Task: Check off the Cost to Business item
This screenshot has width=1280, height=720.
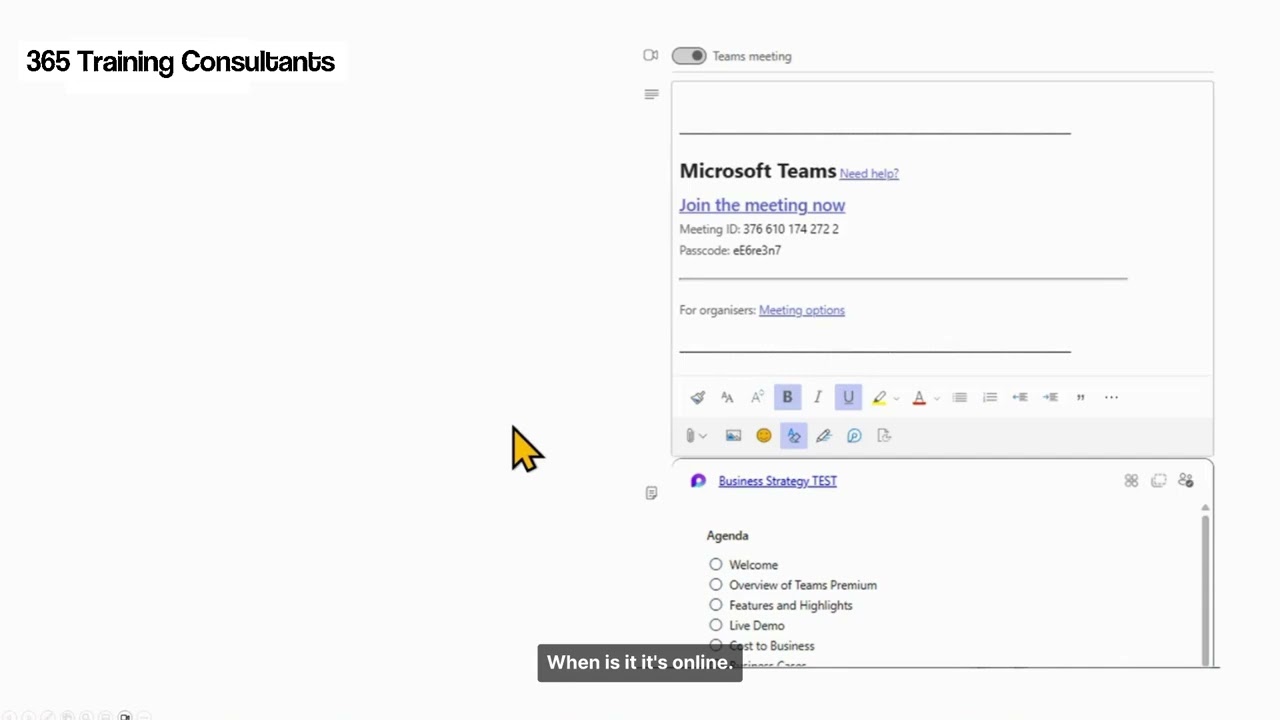Action: 716,645
